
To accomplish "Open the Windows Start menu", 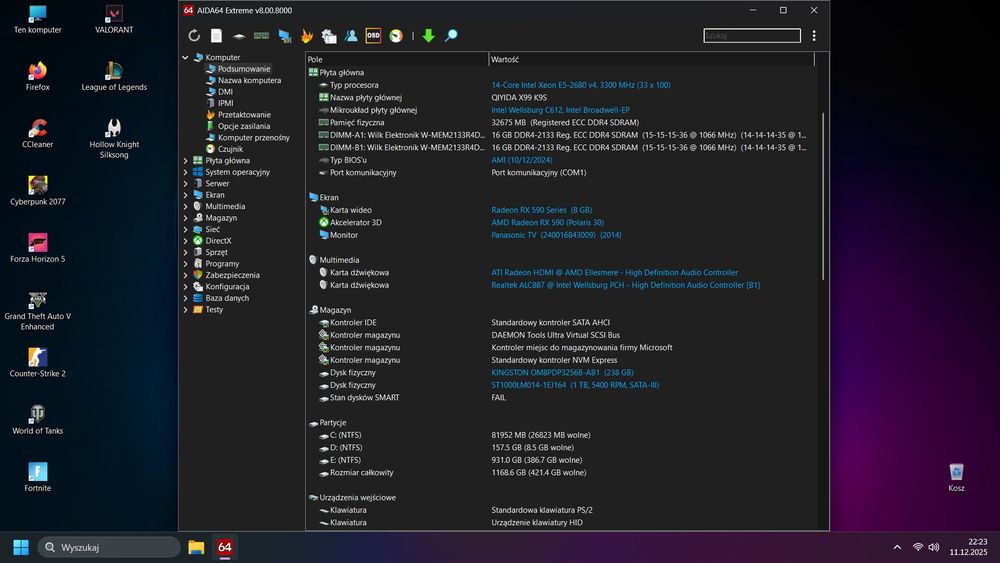I will click(20, 547).
